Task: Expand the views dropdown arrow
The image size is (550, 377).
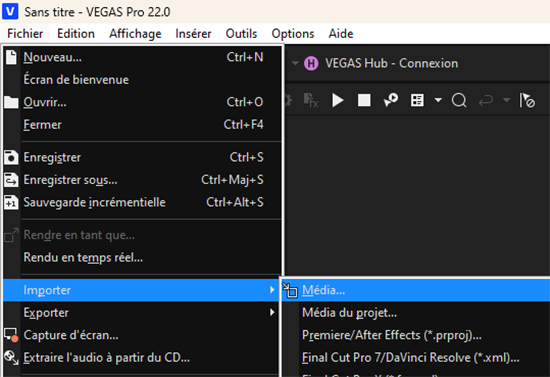Action: (438, 101)
